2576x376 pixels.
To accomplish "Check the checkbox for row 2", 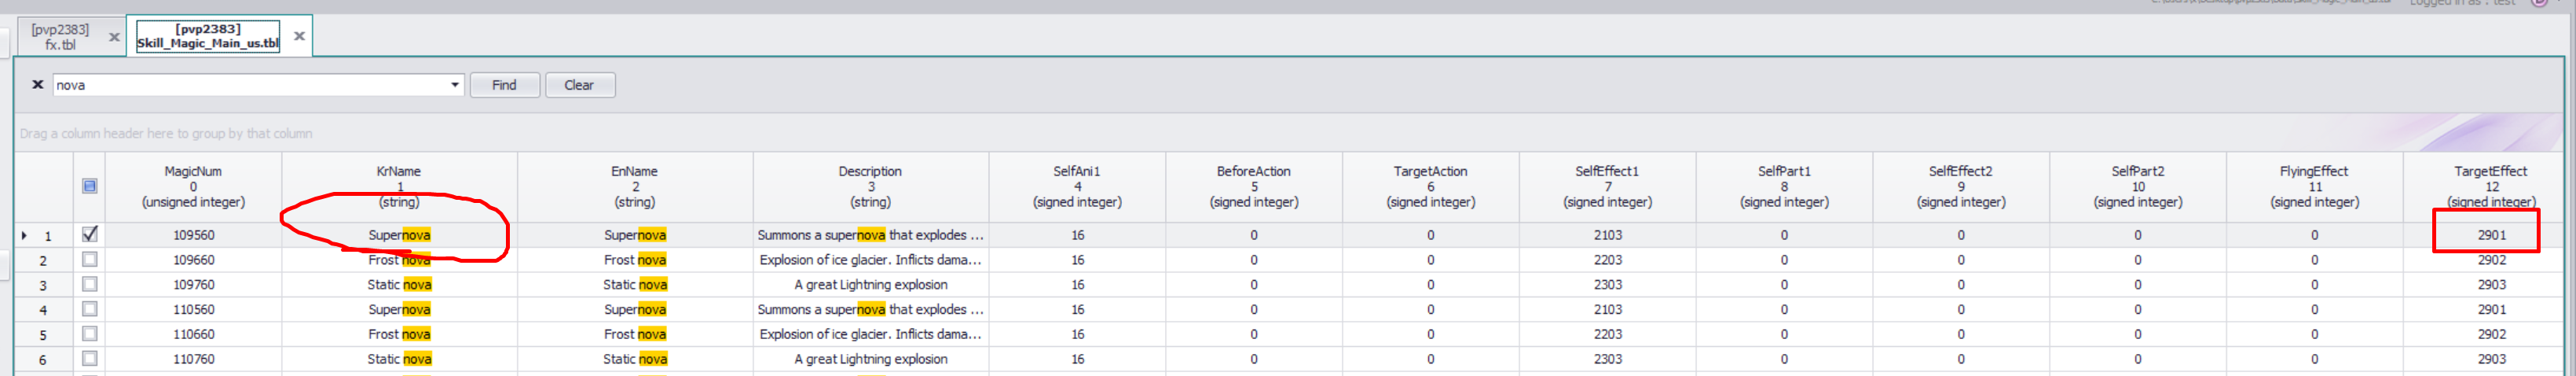I will click(x=89, y=259).
